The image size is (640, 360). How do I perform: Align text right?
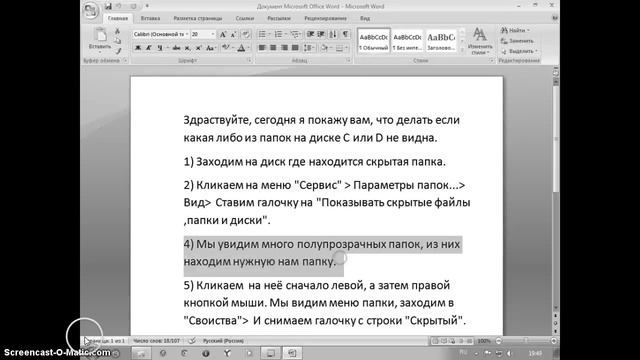[x=284, y=48]
